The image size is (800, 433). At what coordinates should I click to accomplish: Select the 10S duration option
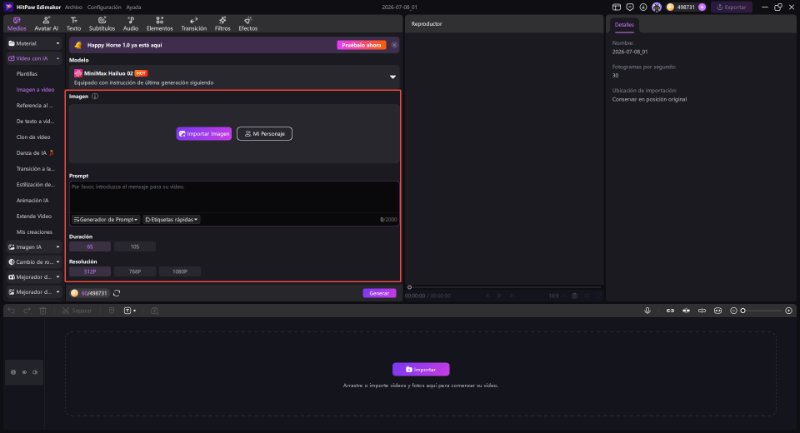pyautogui.click(x=135, y=247)
